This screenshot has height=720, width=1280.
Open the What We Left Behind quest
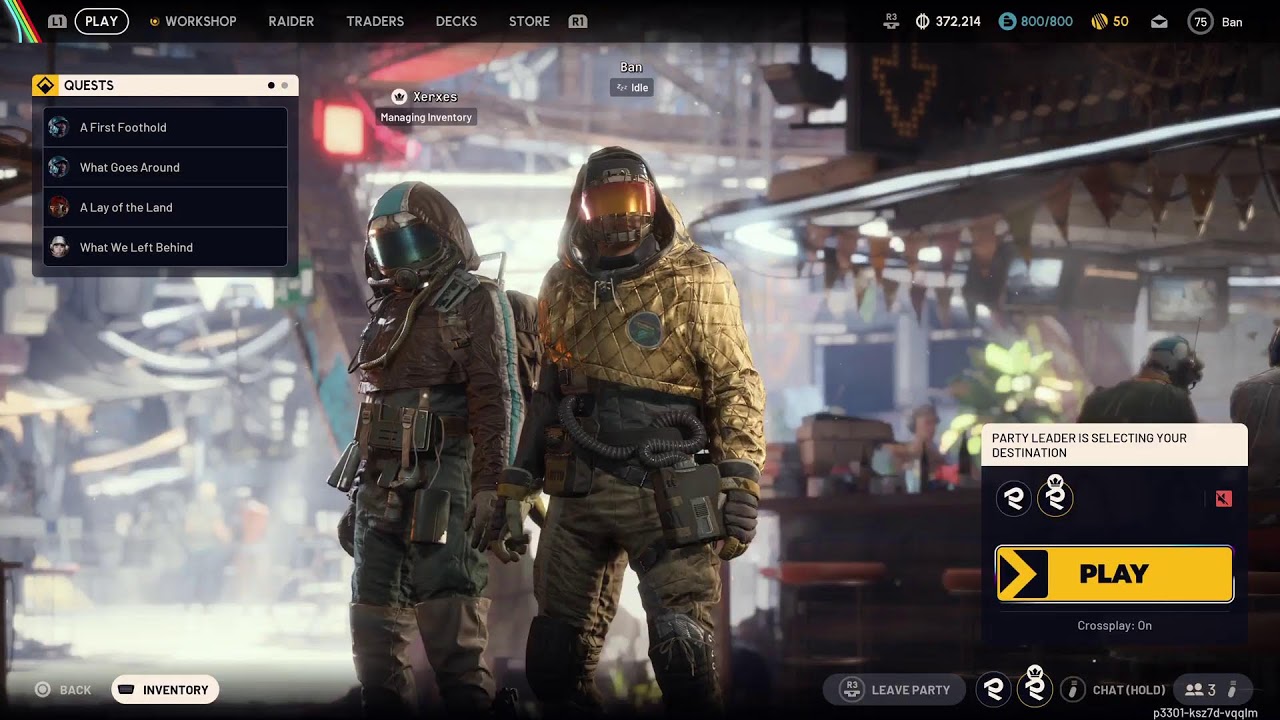point(165,247)
